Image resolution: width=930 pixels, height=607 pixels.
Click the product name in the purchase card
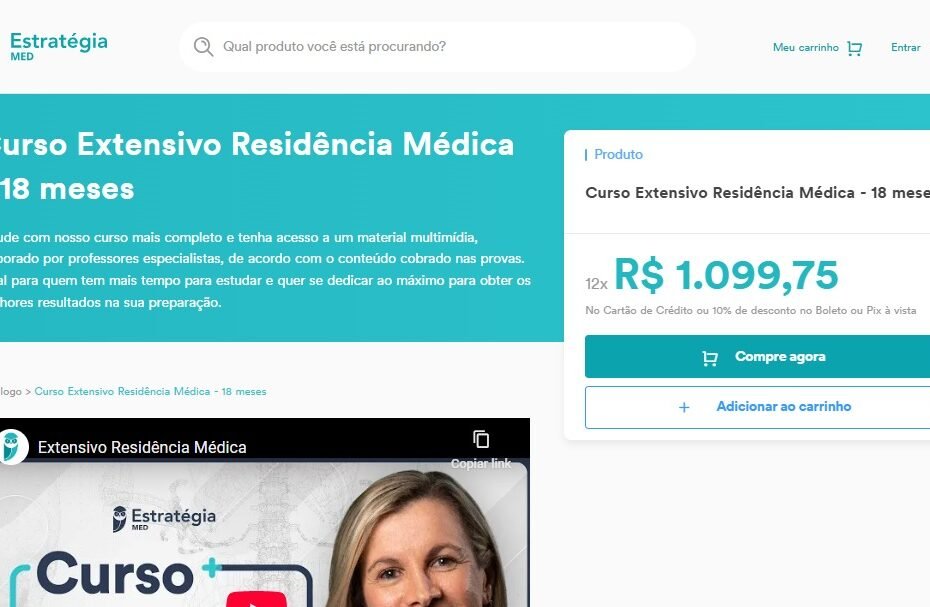click(x=757, y=193)
